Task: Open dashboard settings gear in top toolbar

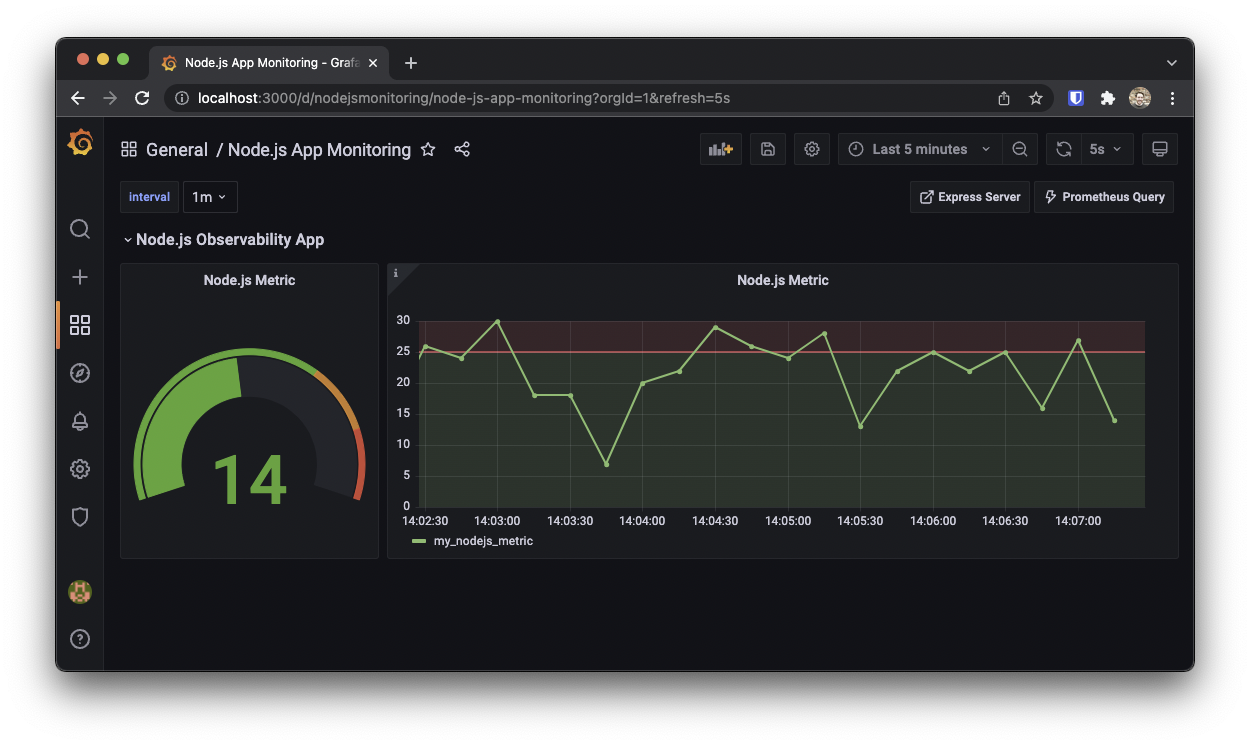Action: coord(812,149)
